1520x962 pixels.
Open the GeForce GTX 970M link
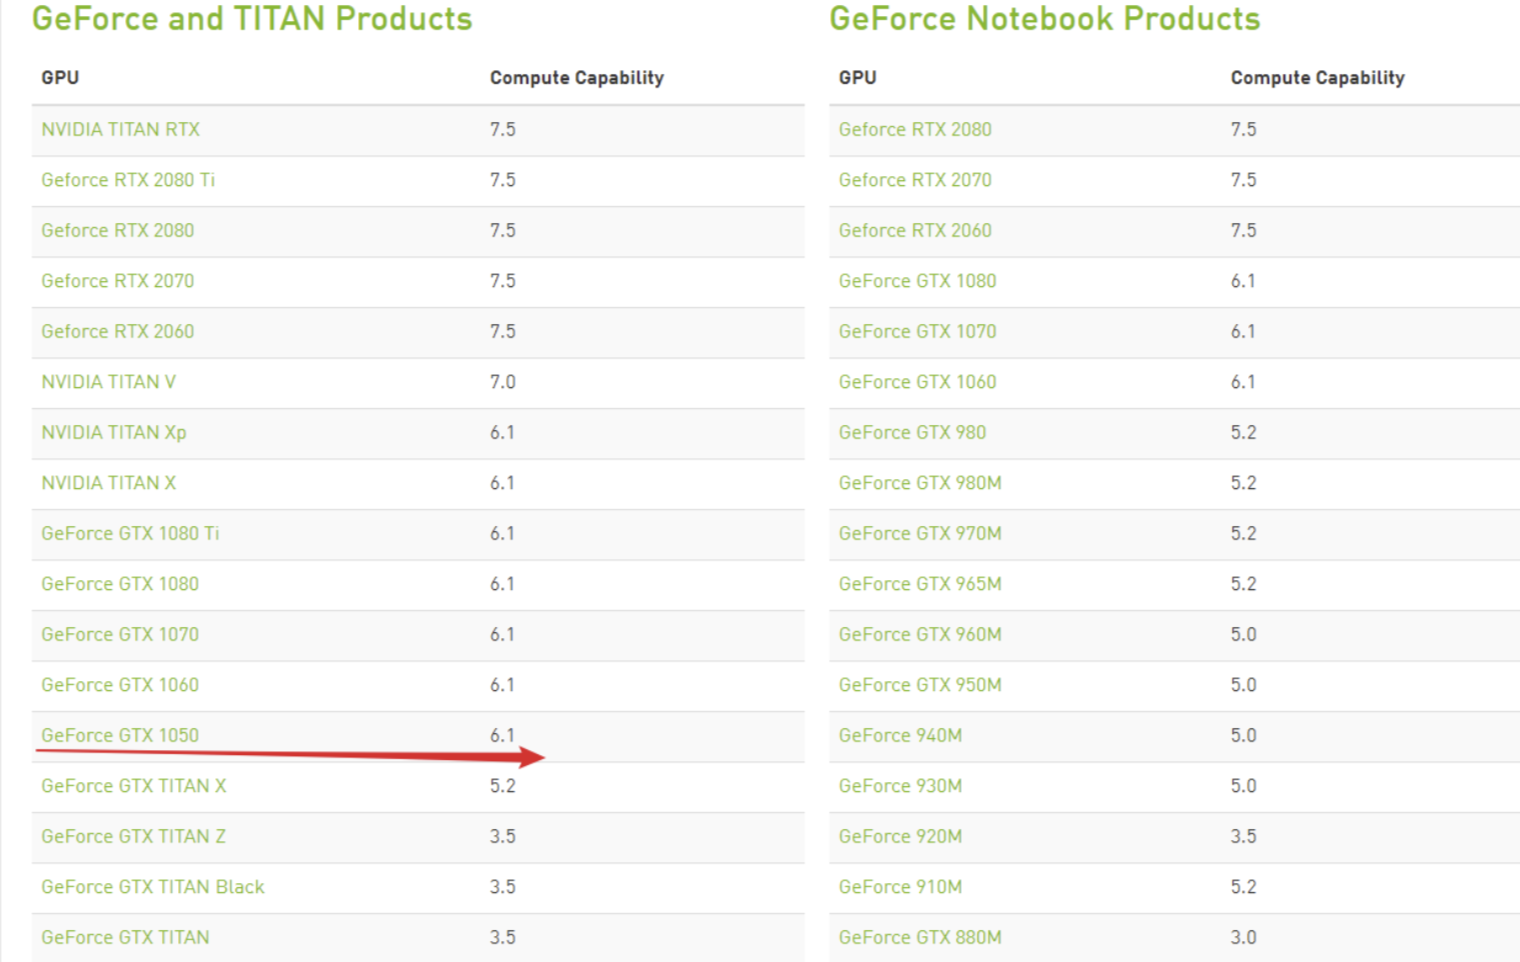click(920, 533)
